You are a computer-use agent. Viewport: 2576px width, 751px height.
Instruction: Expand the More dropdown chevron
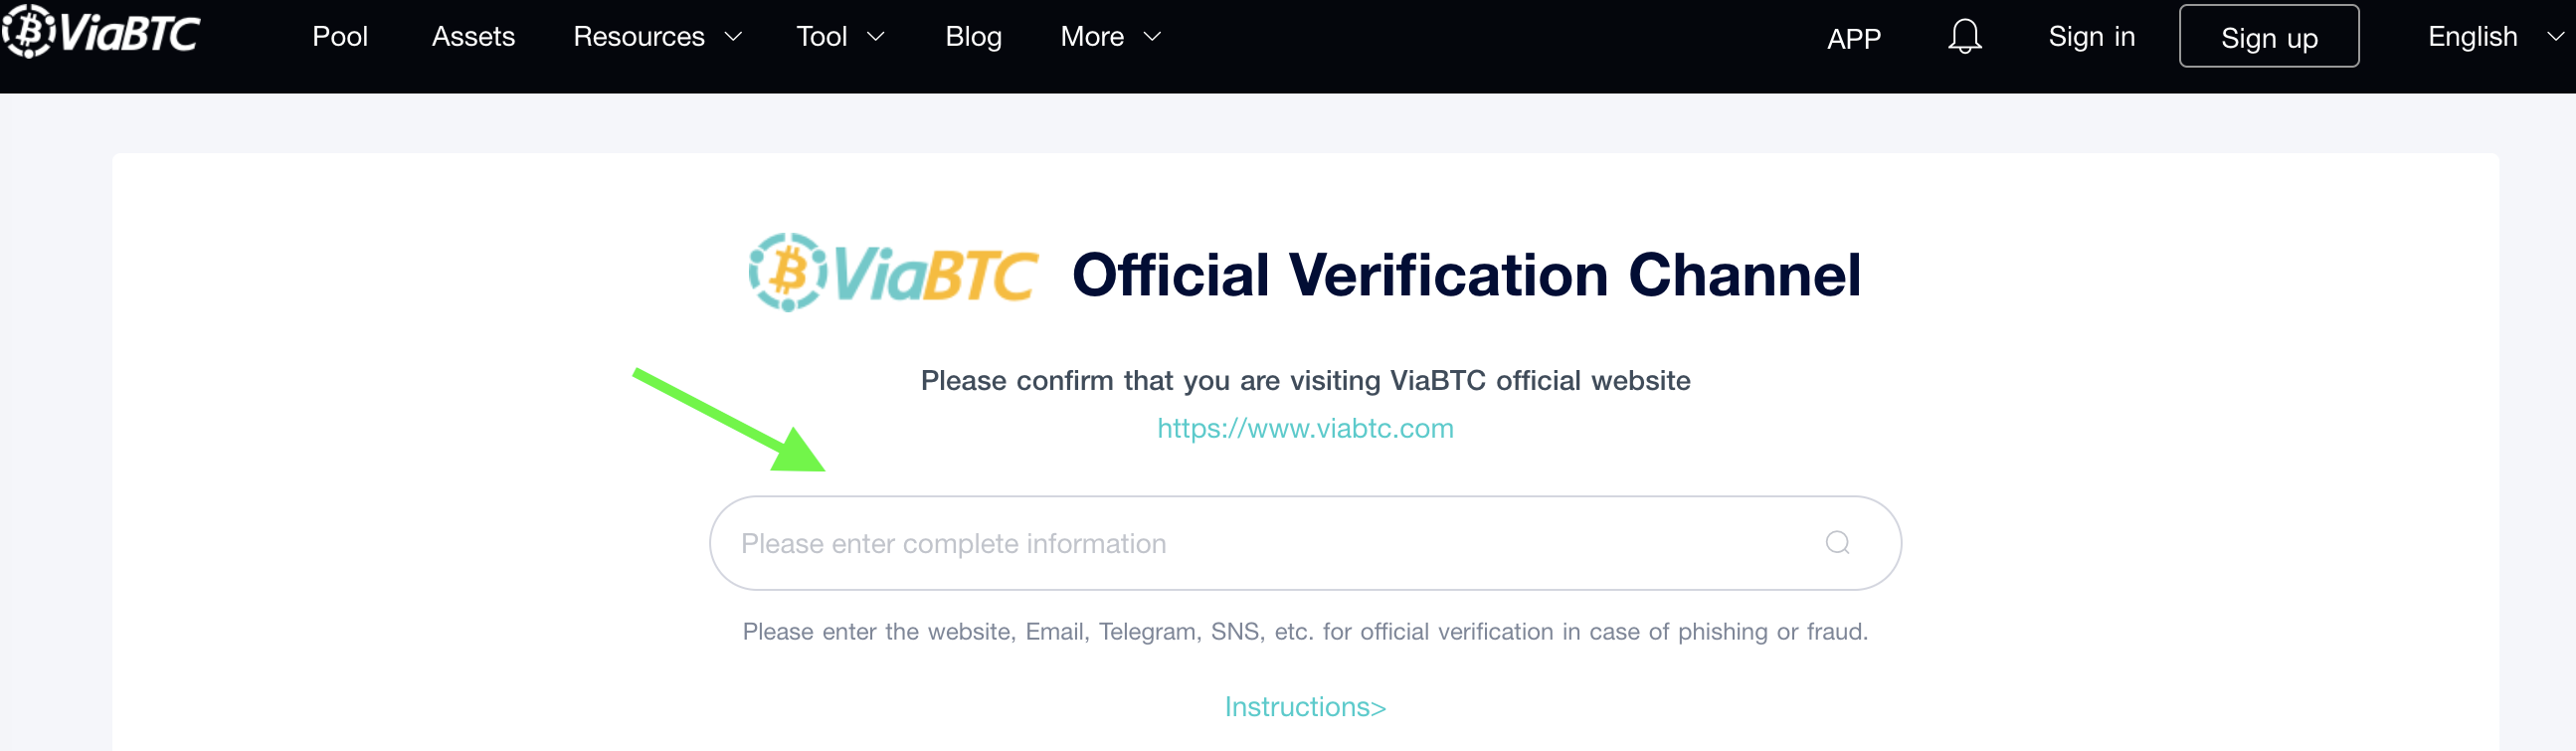click(x=1152, y=37)
